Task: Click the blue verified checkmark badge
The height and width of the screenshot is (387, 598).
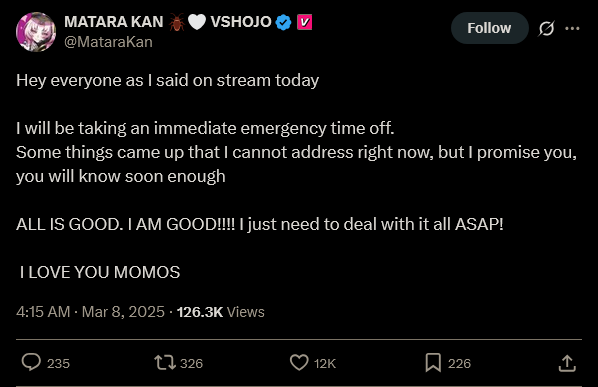Action: point(283,22)
